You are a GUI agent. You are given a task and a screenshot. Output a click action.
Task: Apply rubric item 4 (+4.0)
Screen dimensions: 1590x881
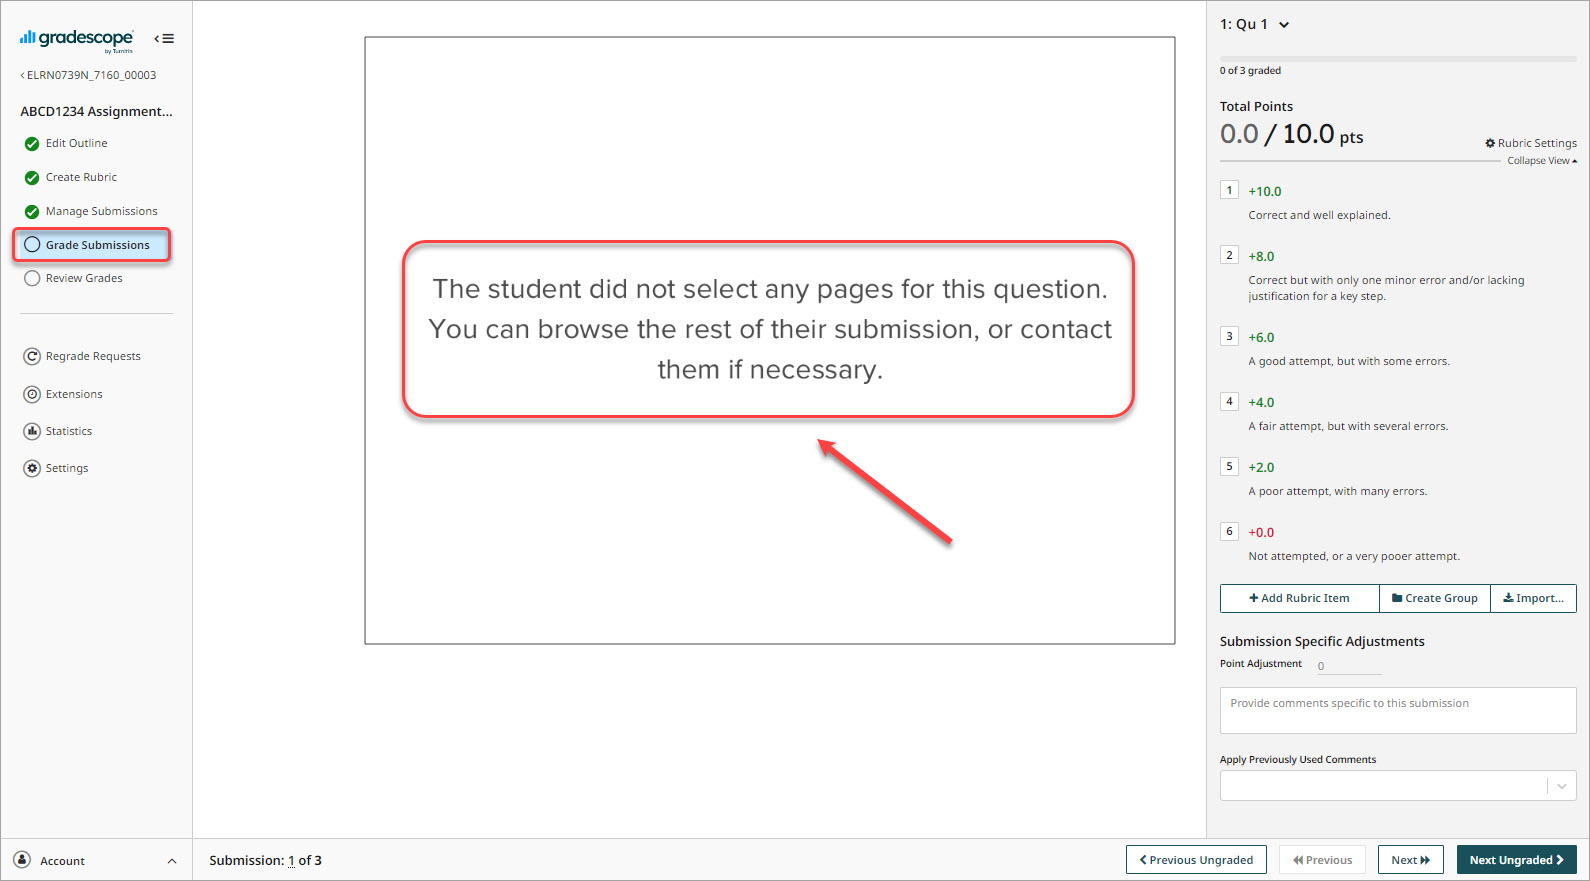tap(1229, 401)
